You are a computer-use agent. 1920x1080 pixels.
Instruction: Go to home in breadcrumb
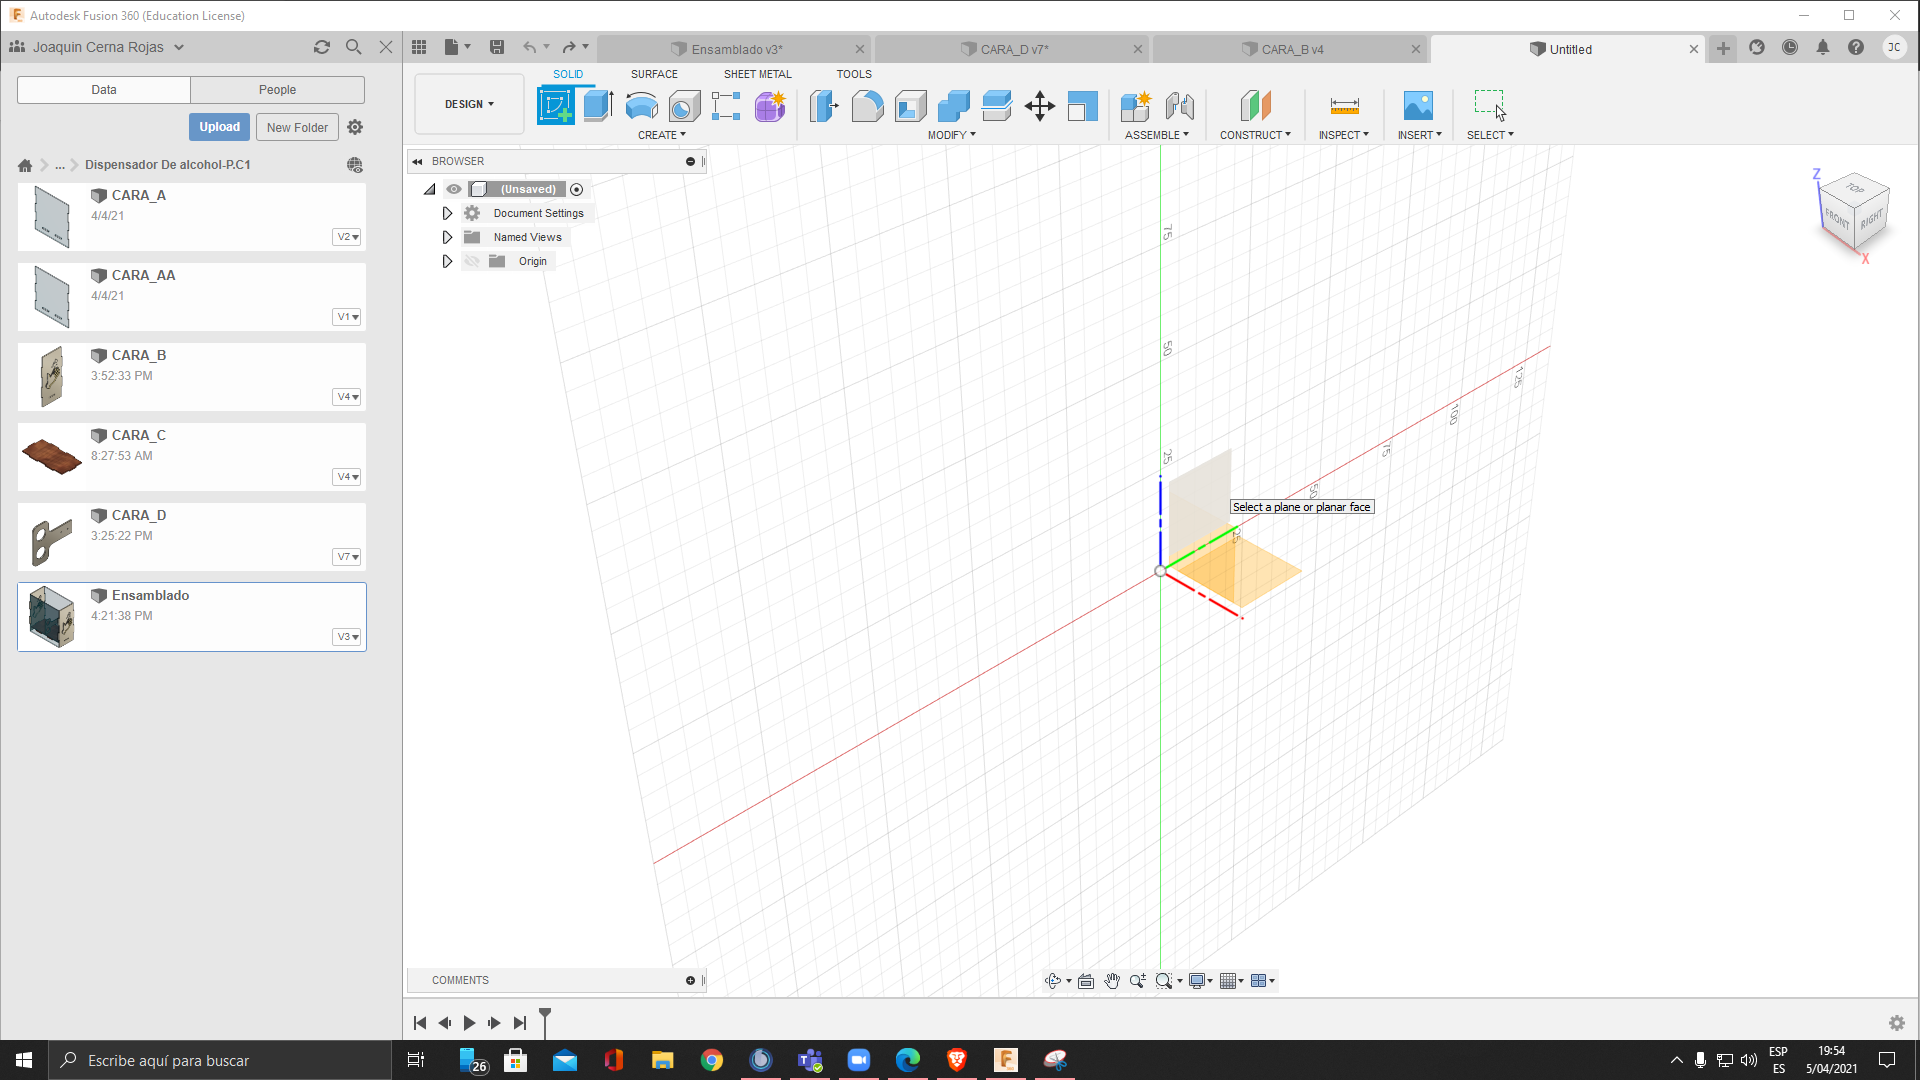coord(25,165)
